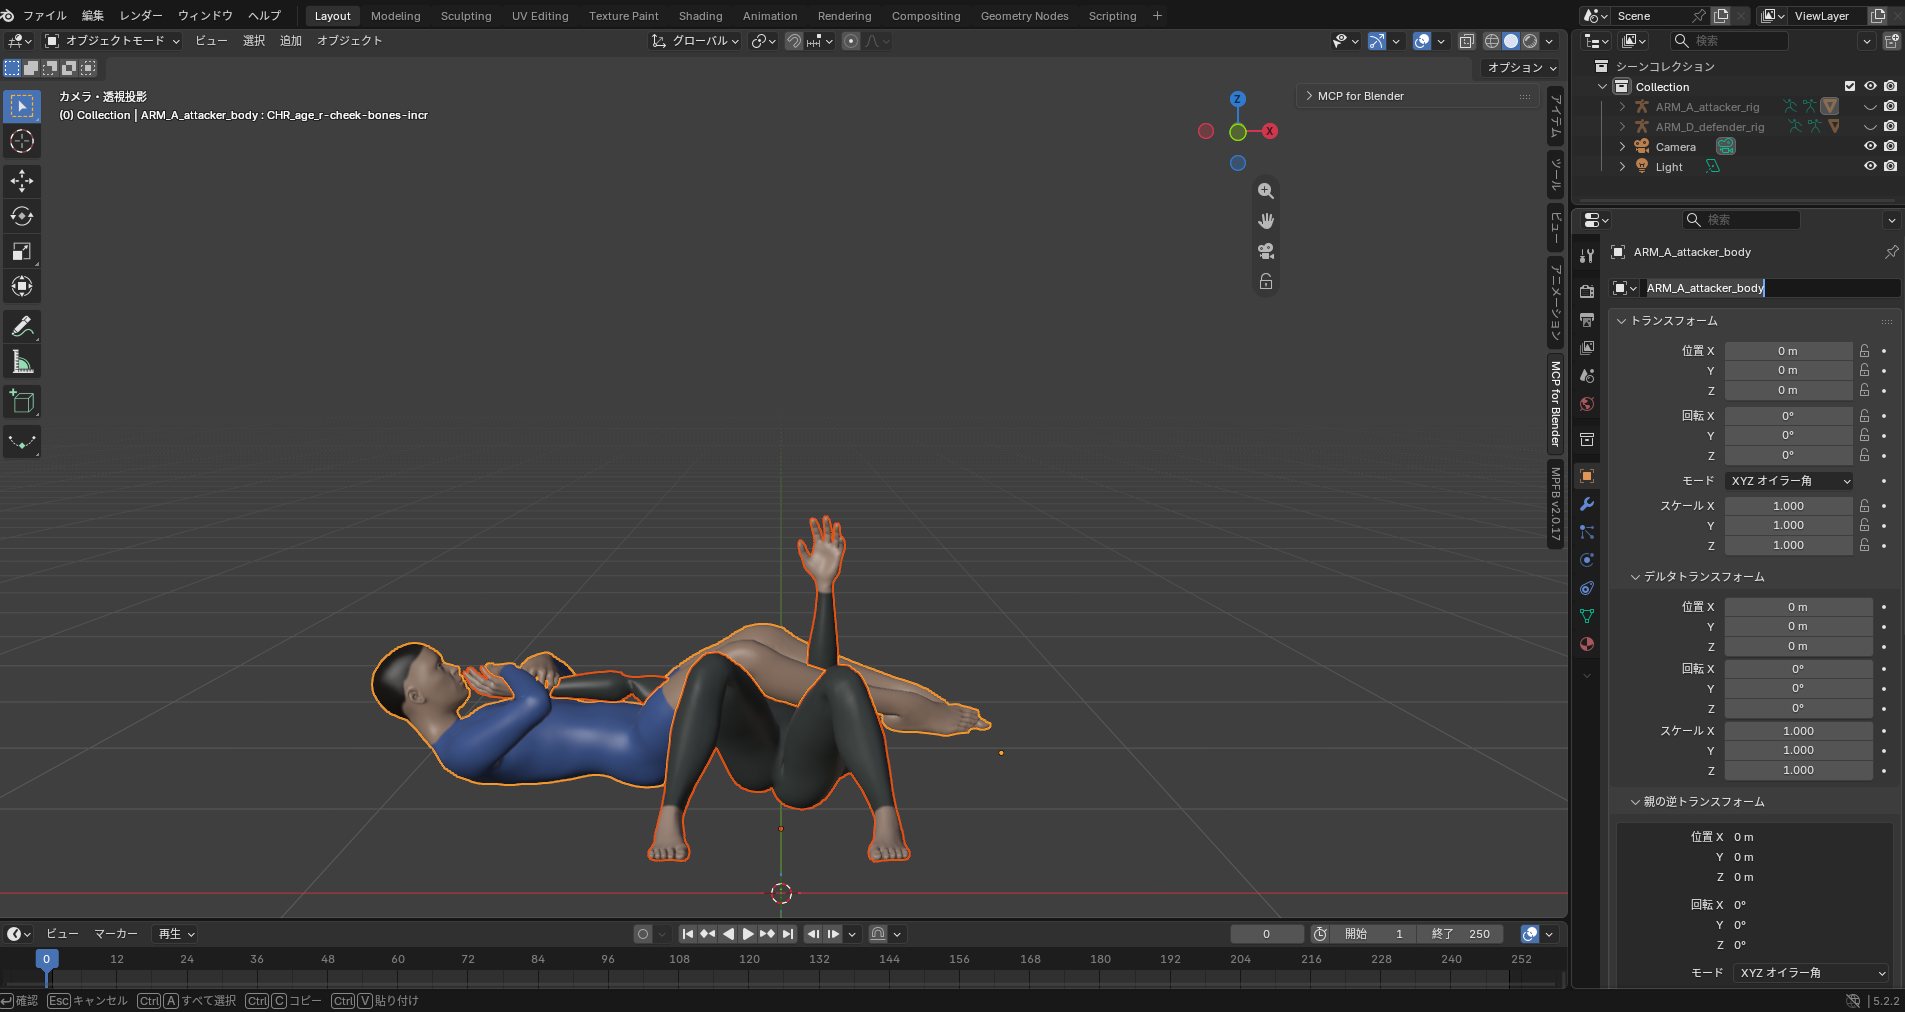
Task: Open the Global orientation dropdown
Action: 695,41
